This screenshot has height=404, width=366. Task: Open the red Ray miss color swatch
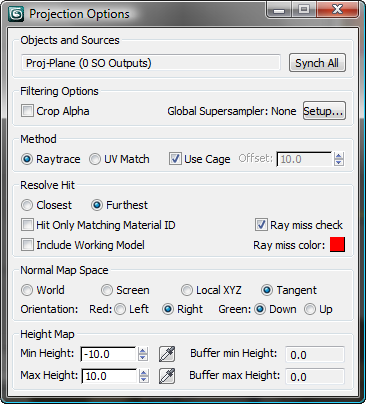(337, 245)
